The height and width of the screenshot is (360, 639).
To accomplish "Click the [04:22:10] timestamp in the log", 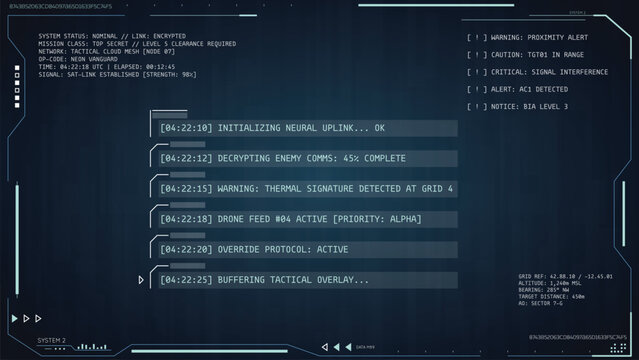I will click(186, 128).
